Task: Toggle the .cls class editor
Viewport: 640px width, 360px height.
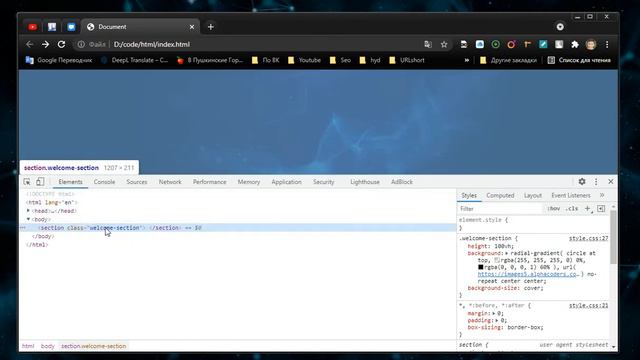Action: pos(572,209)
